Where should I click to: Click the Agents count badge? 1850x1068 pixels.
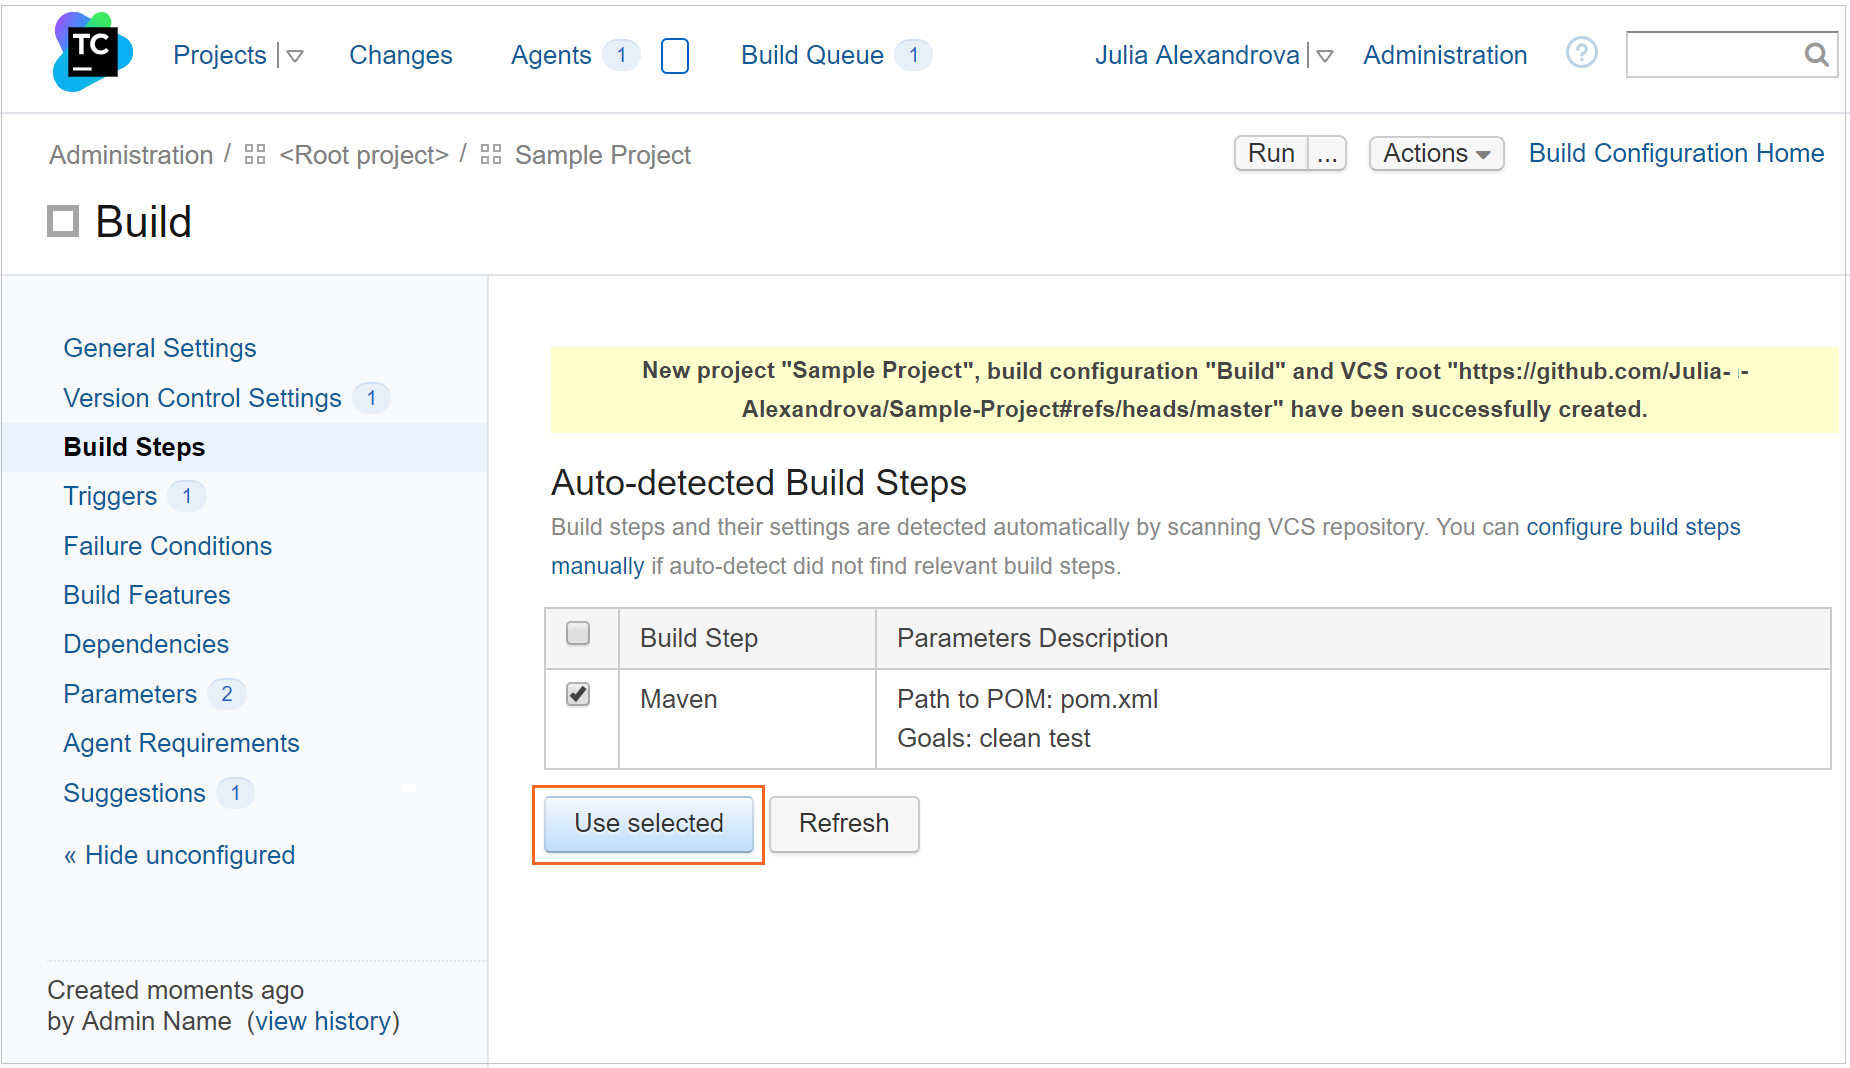coord(623,55)
